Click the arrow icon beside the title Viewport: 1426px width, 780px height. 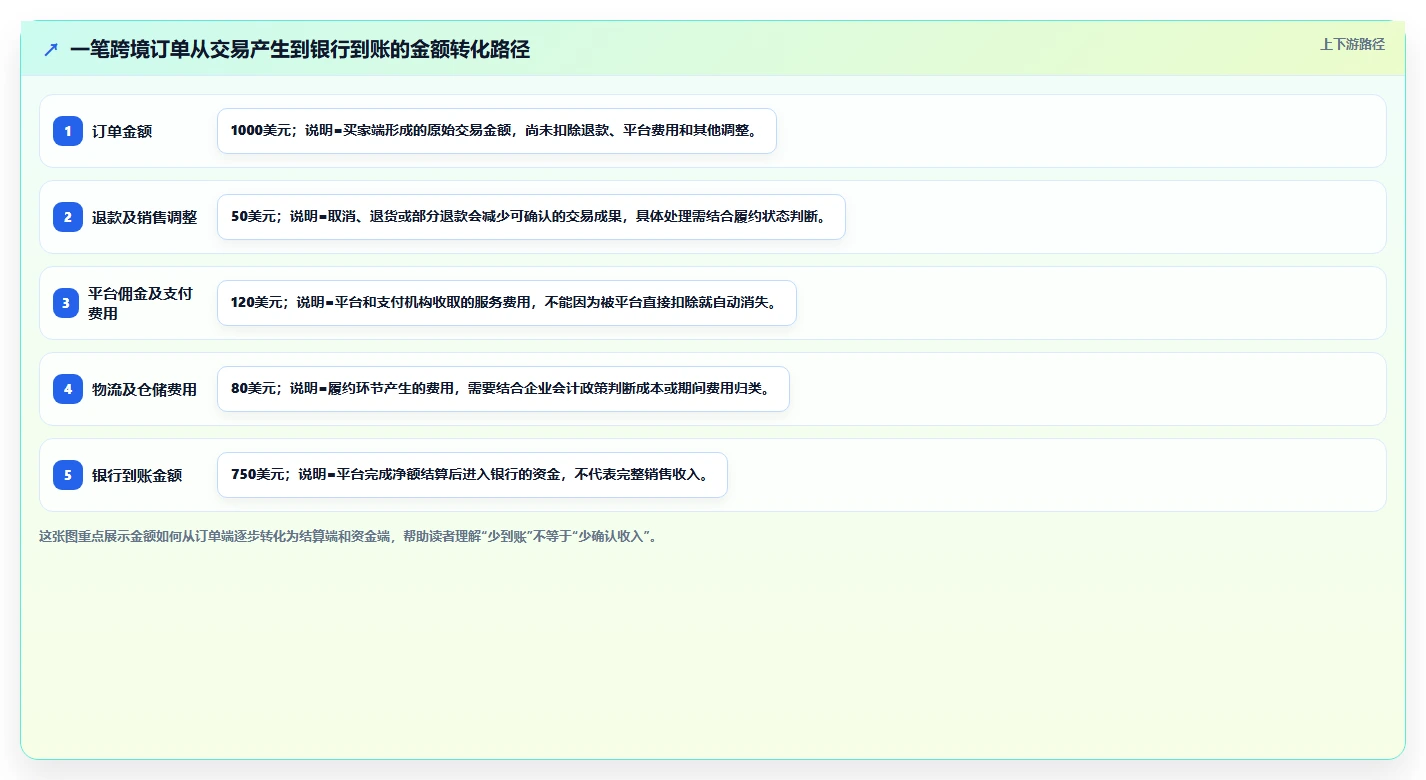[x=51, y=50]
